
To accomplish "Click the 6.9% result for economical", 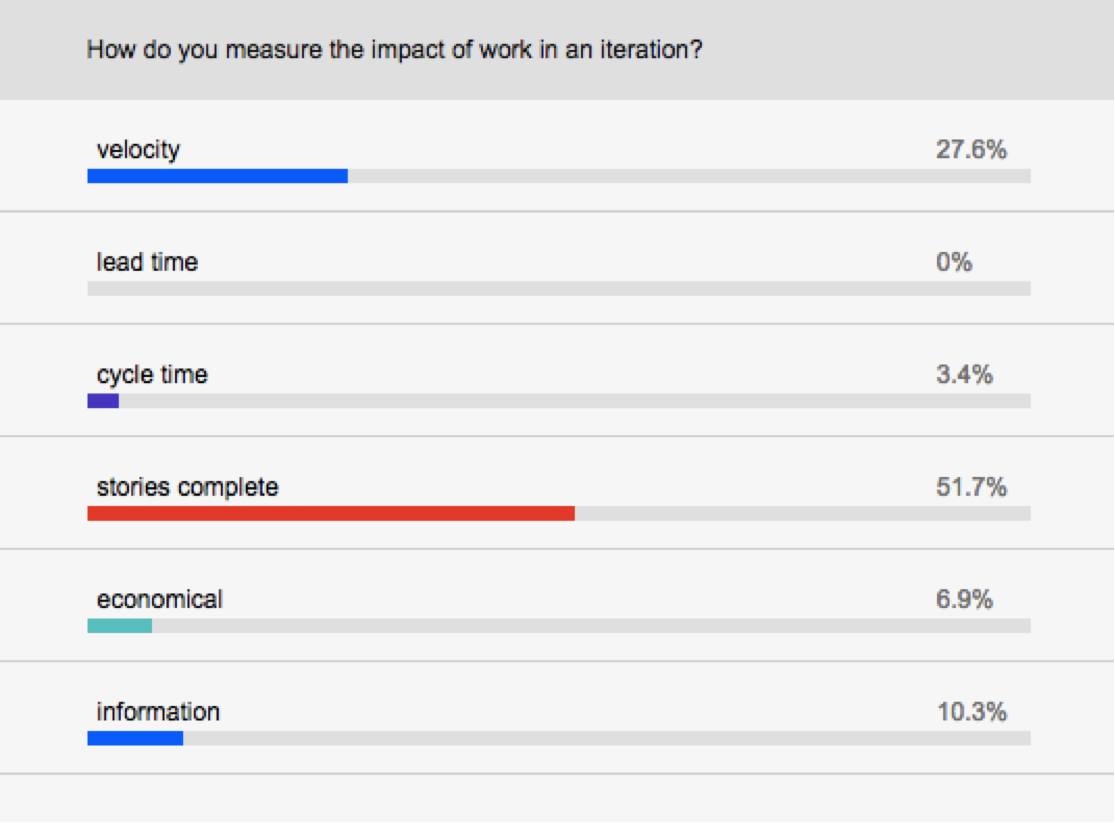I will (x=964, y=600).
